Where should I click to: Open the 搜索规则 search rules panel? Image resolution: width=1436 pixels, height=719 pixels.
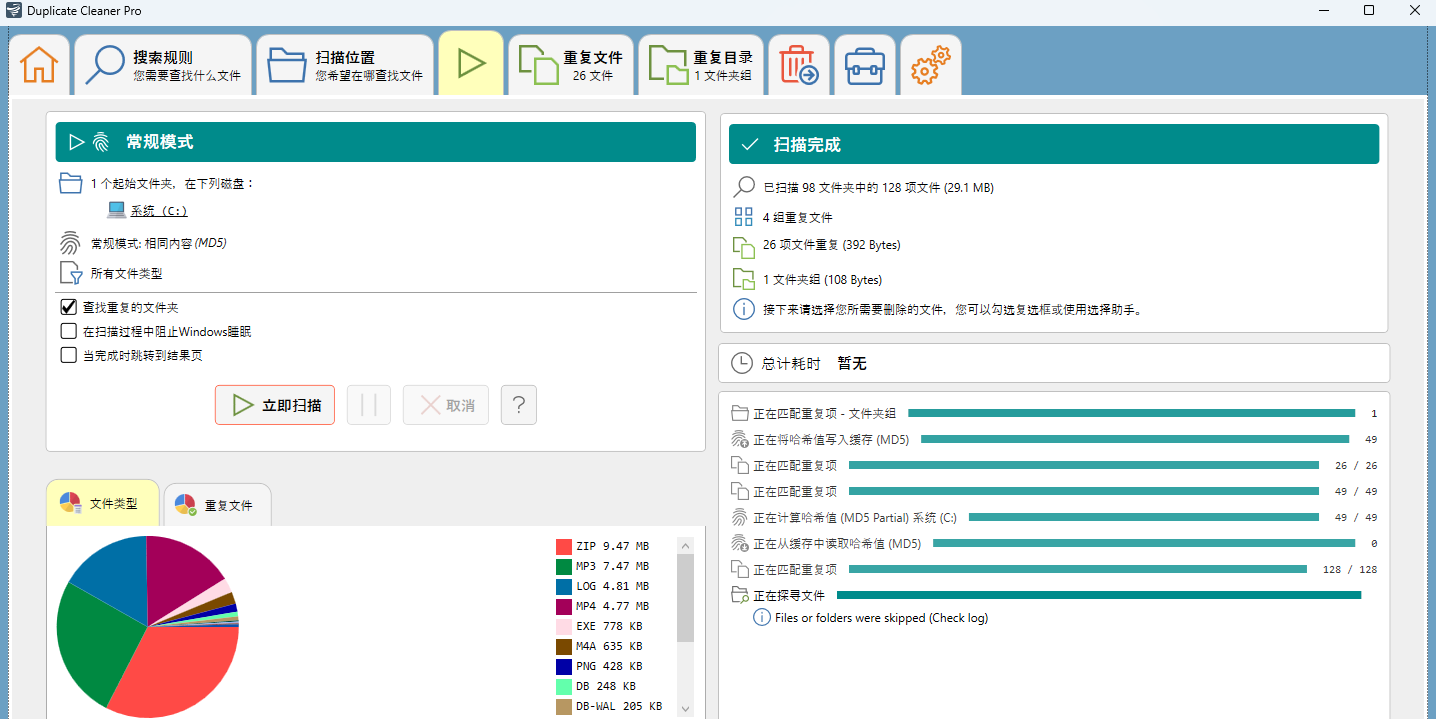pos(163,63)
